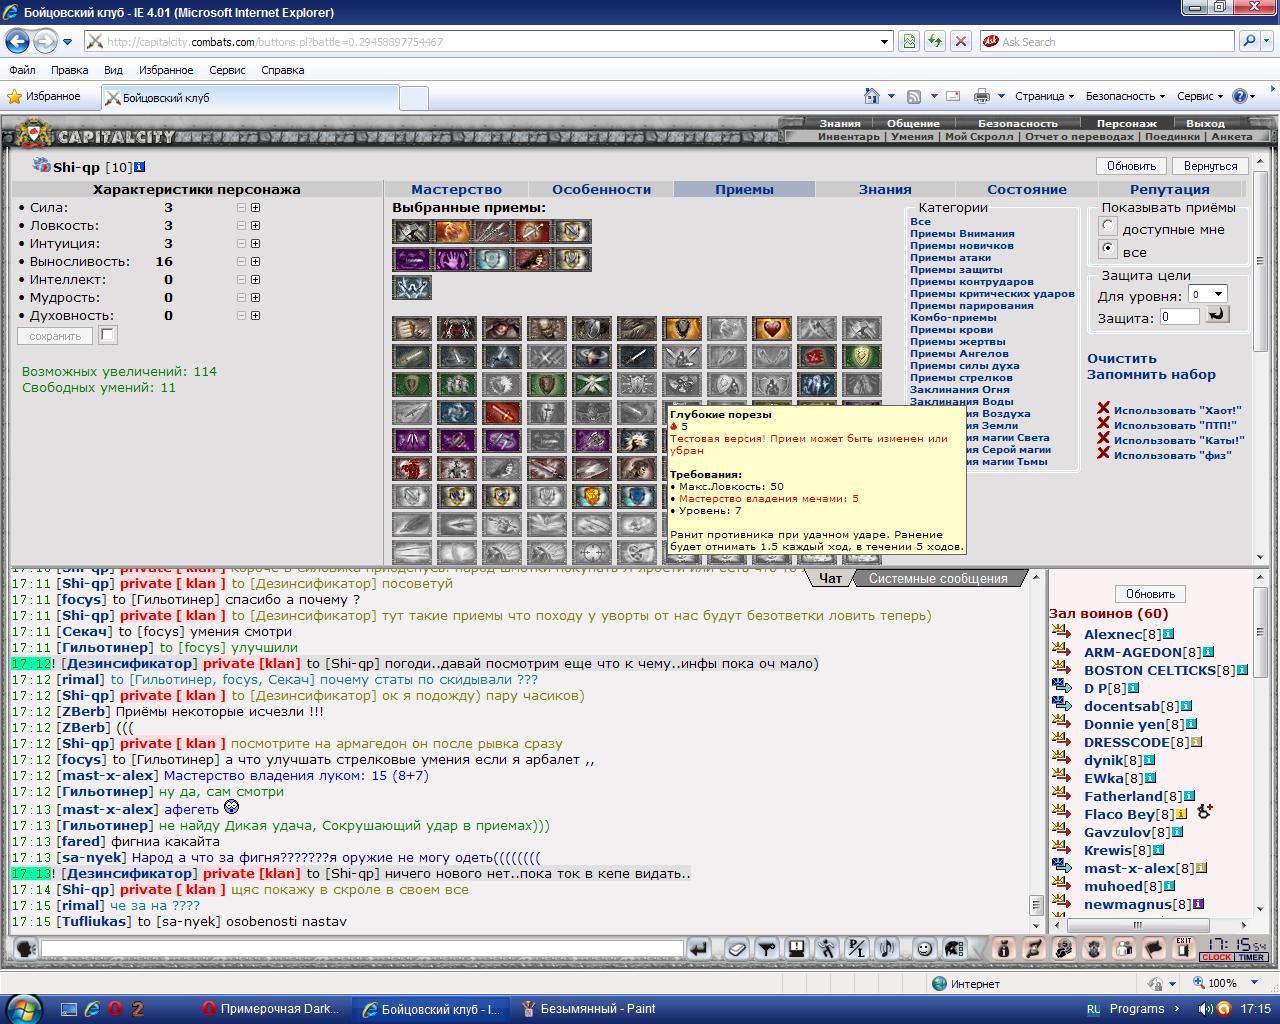Click the 'Вернуться' button

tap(1210, 166)
